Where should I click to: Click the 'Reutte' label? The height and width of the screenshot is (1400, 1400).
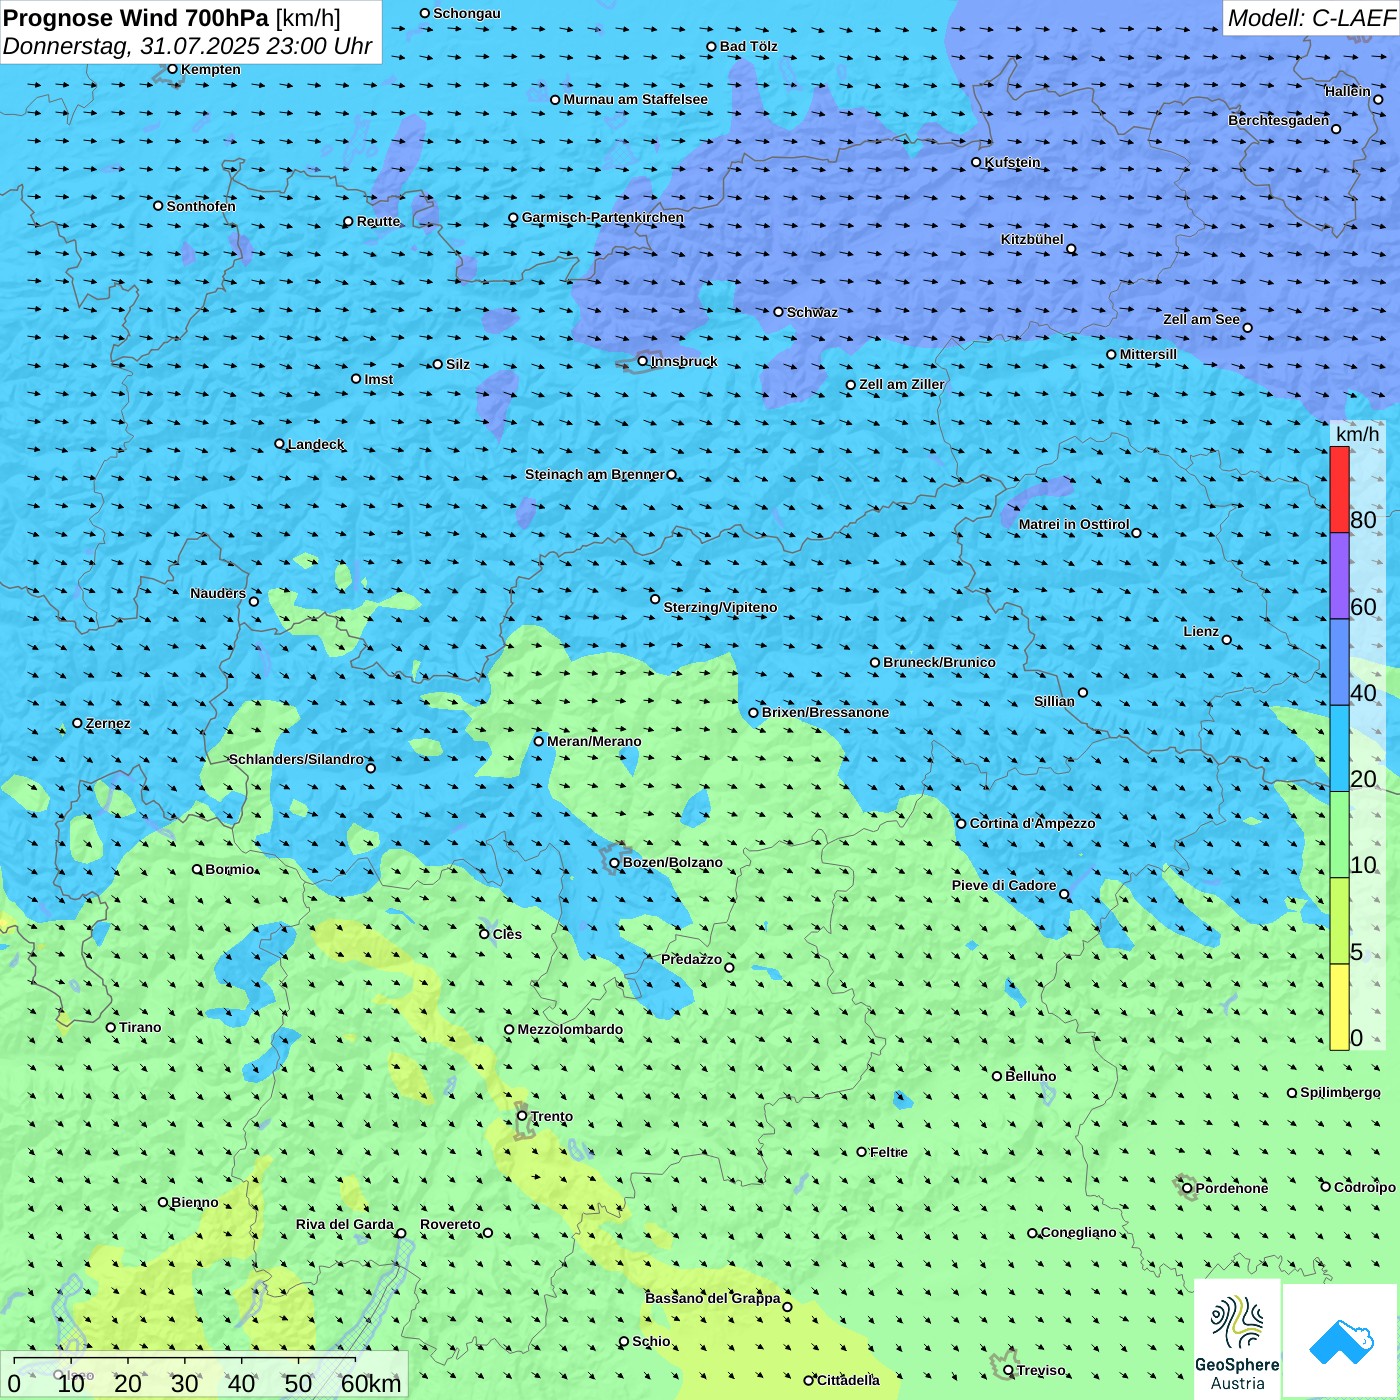[378, 221]
